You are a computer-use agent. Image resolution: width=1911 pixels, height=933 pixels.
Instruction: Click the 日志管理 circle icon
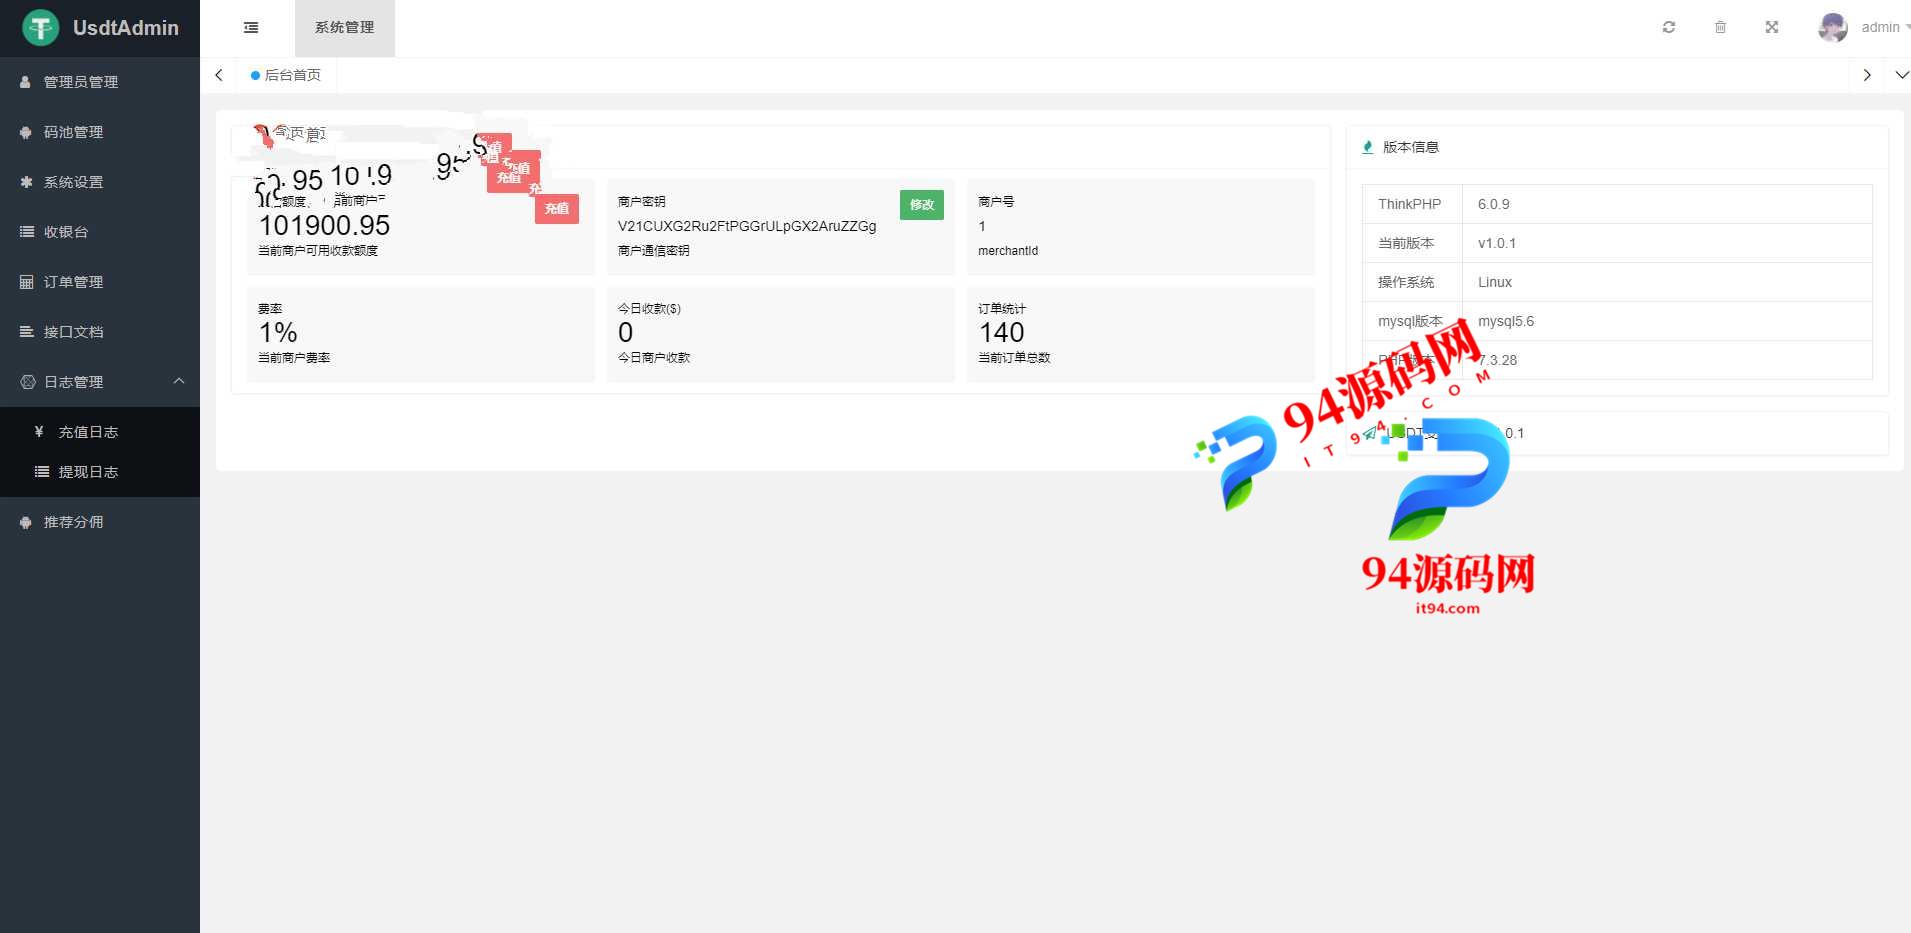[27, 382]
